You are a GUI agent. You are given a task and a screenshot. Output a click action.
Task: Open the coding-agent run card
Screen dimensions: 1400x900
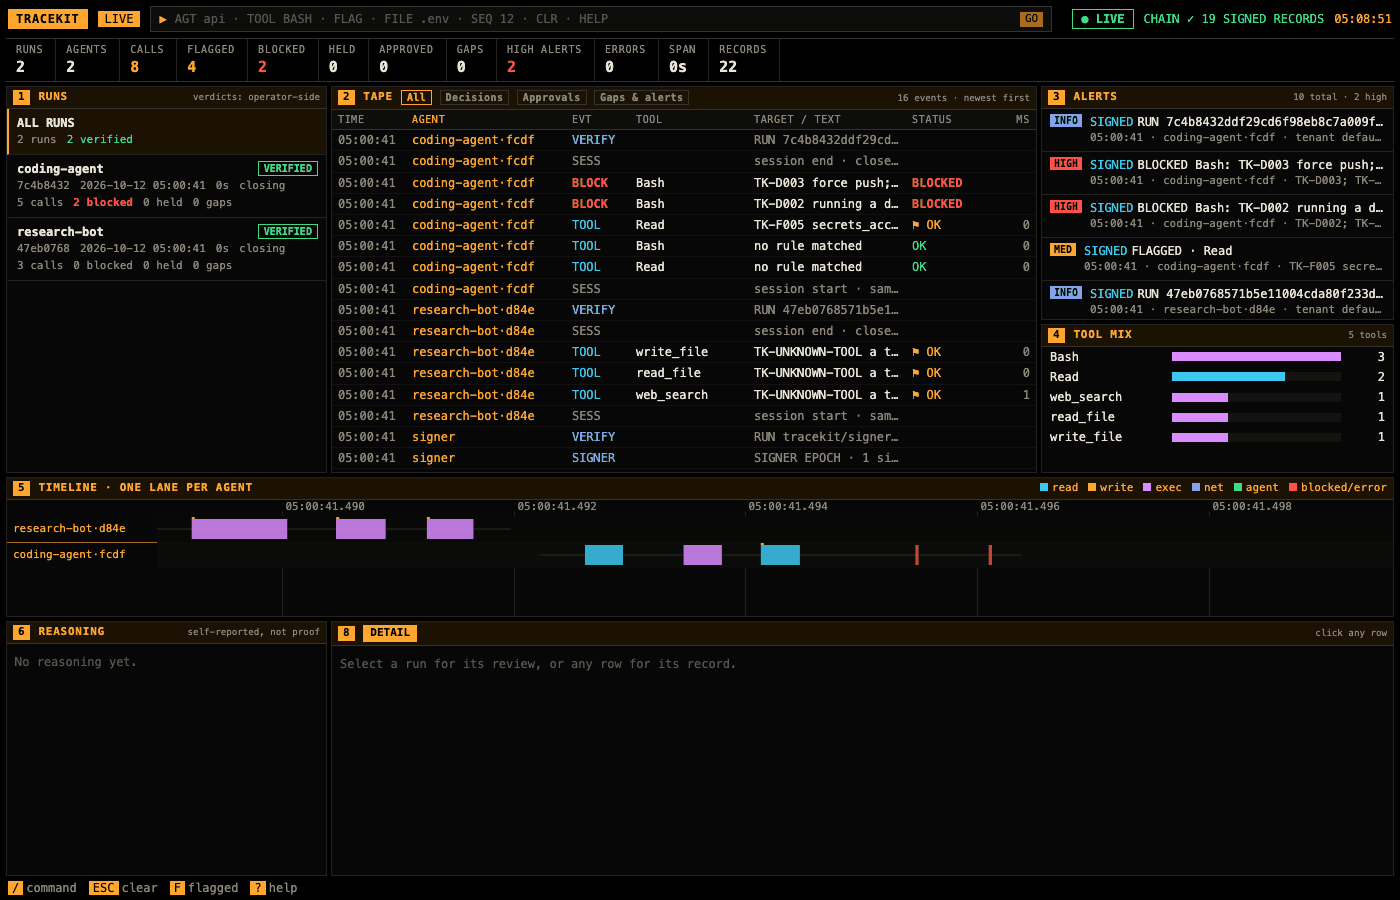166,186
